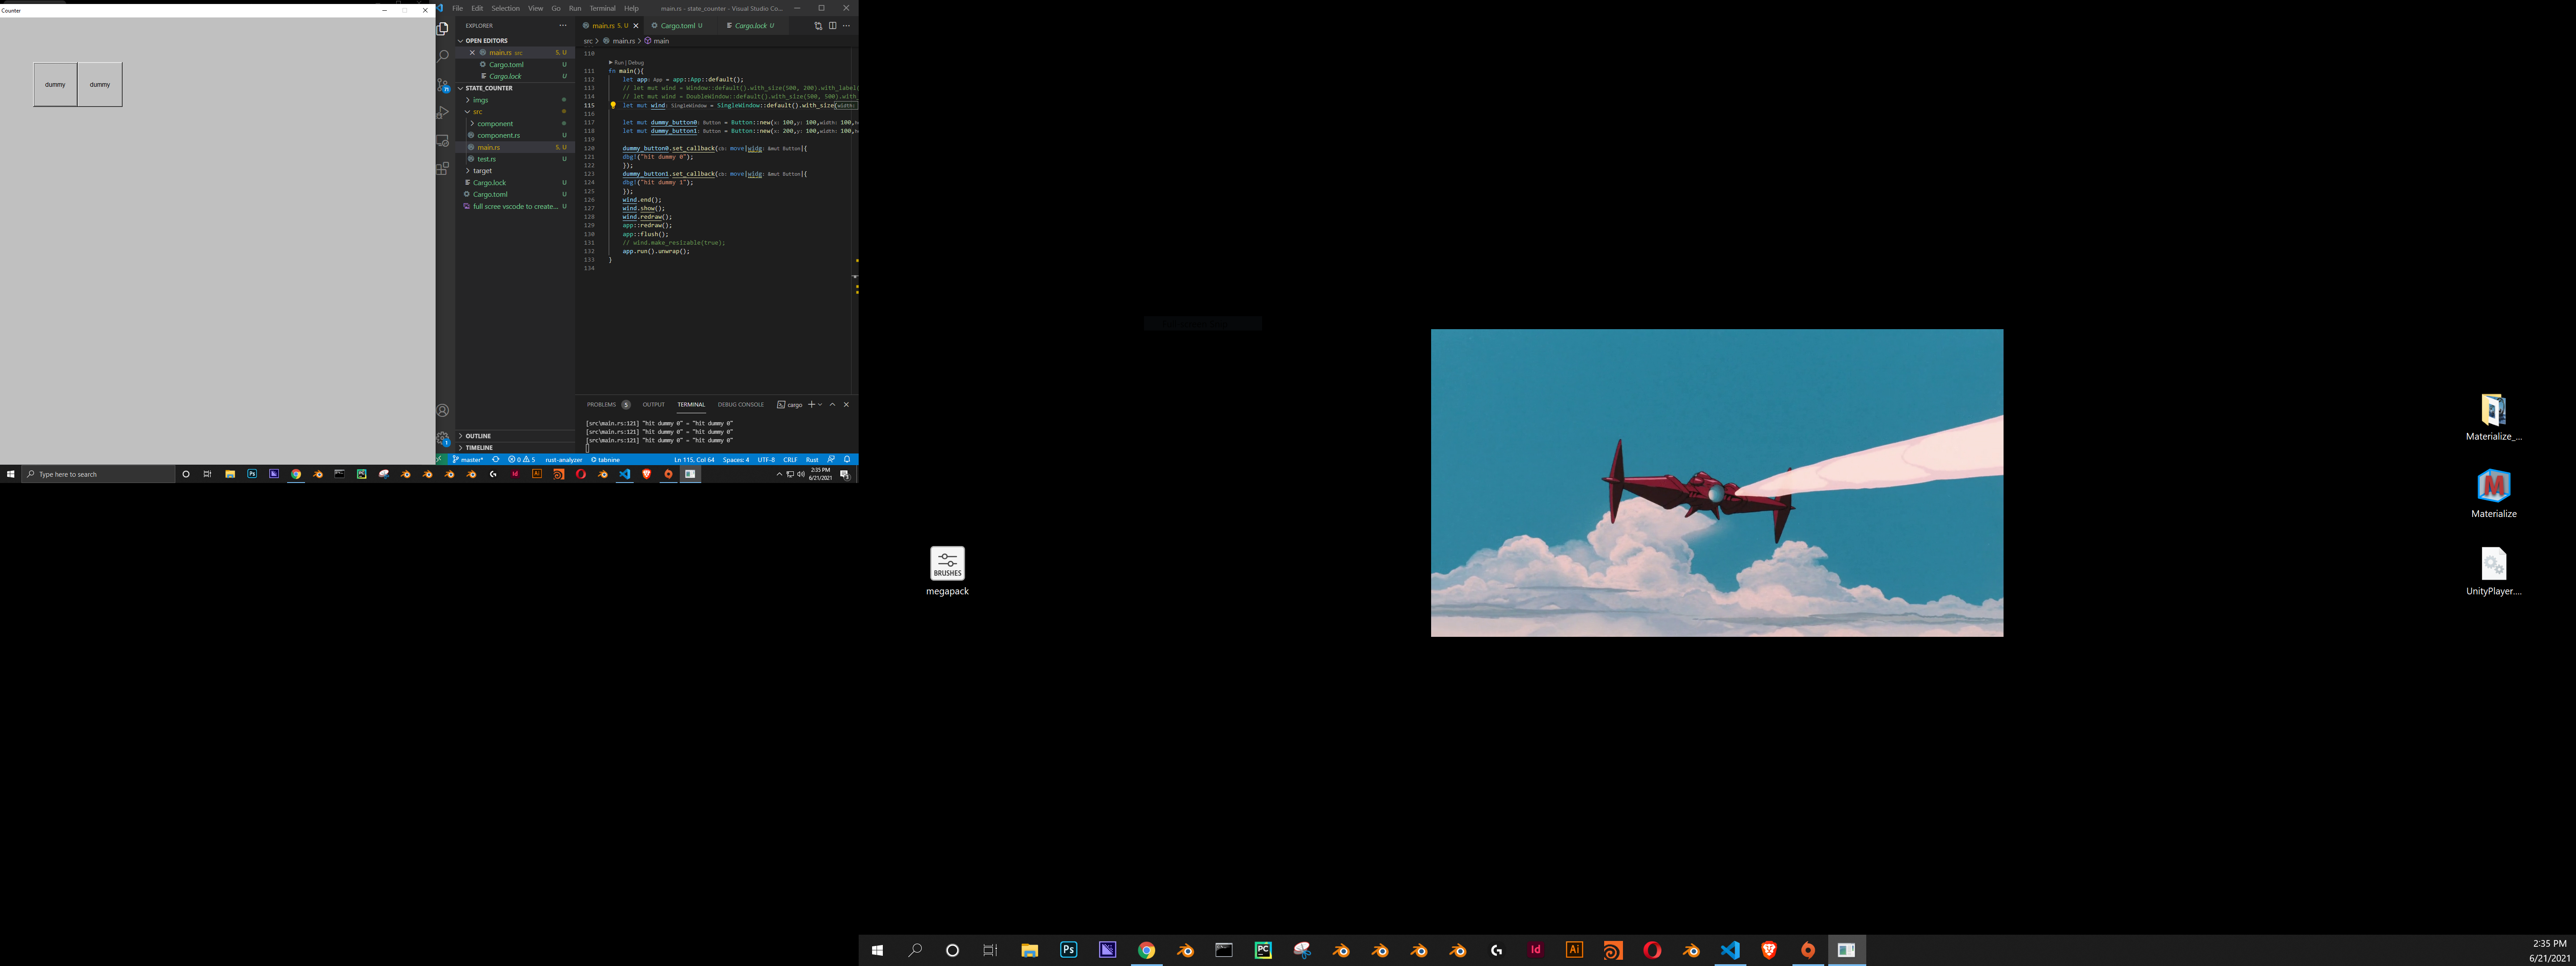Open the Search view in the activity bar
This screenshot has width=2576, height=966.
click(441, 57)
